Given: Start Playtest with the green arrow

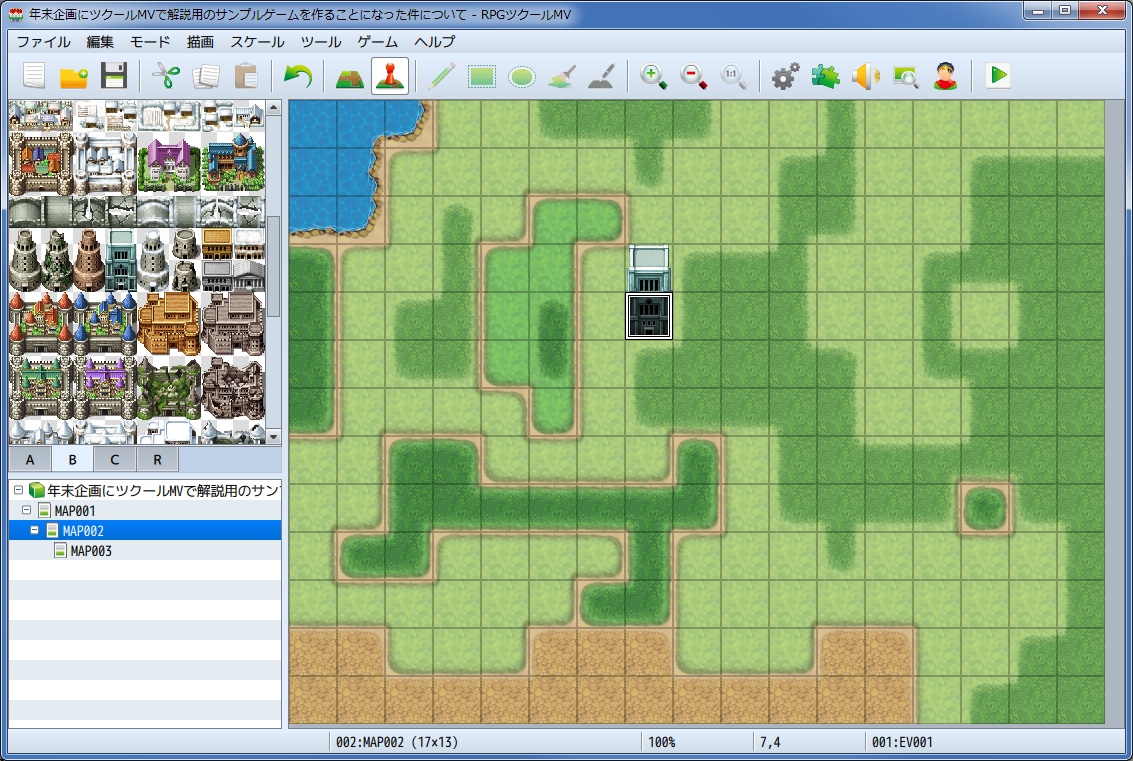Looking at the screenshot, I should point(998,76).
